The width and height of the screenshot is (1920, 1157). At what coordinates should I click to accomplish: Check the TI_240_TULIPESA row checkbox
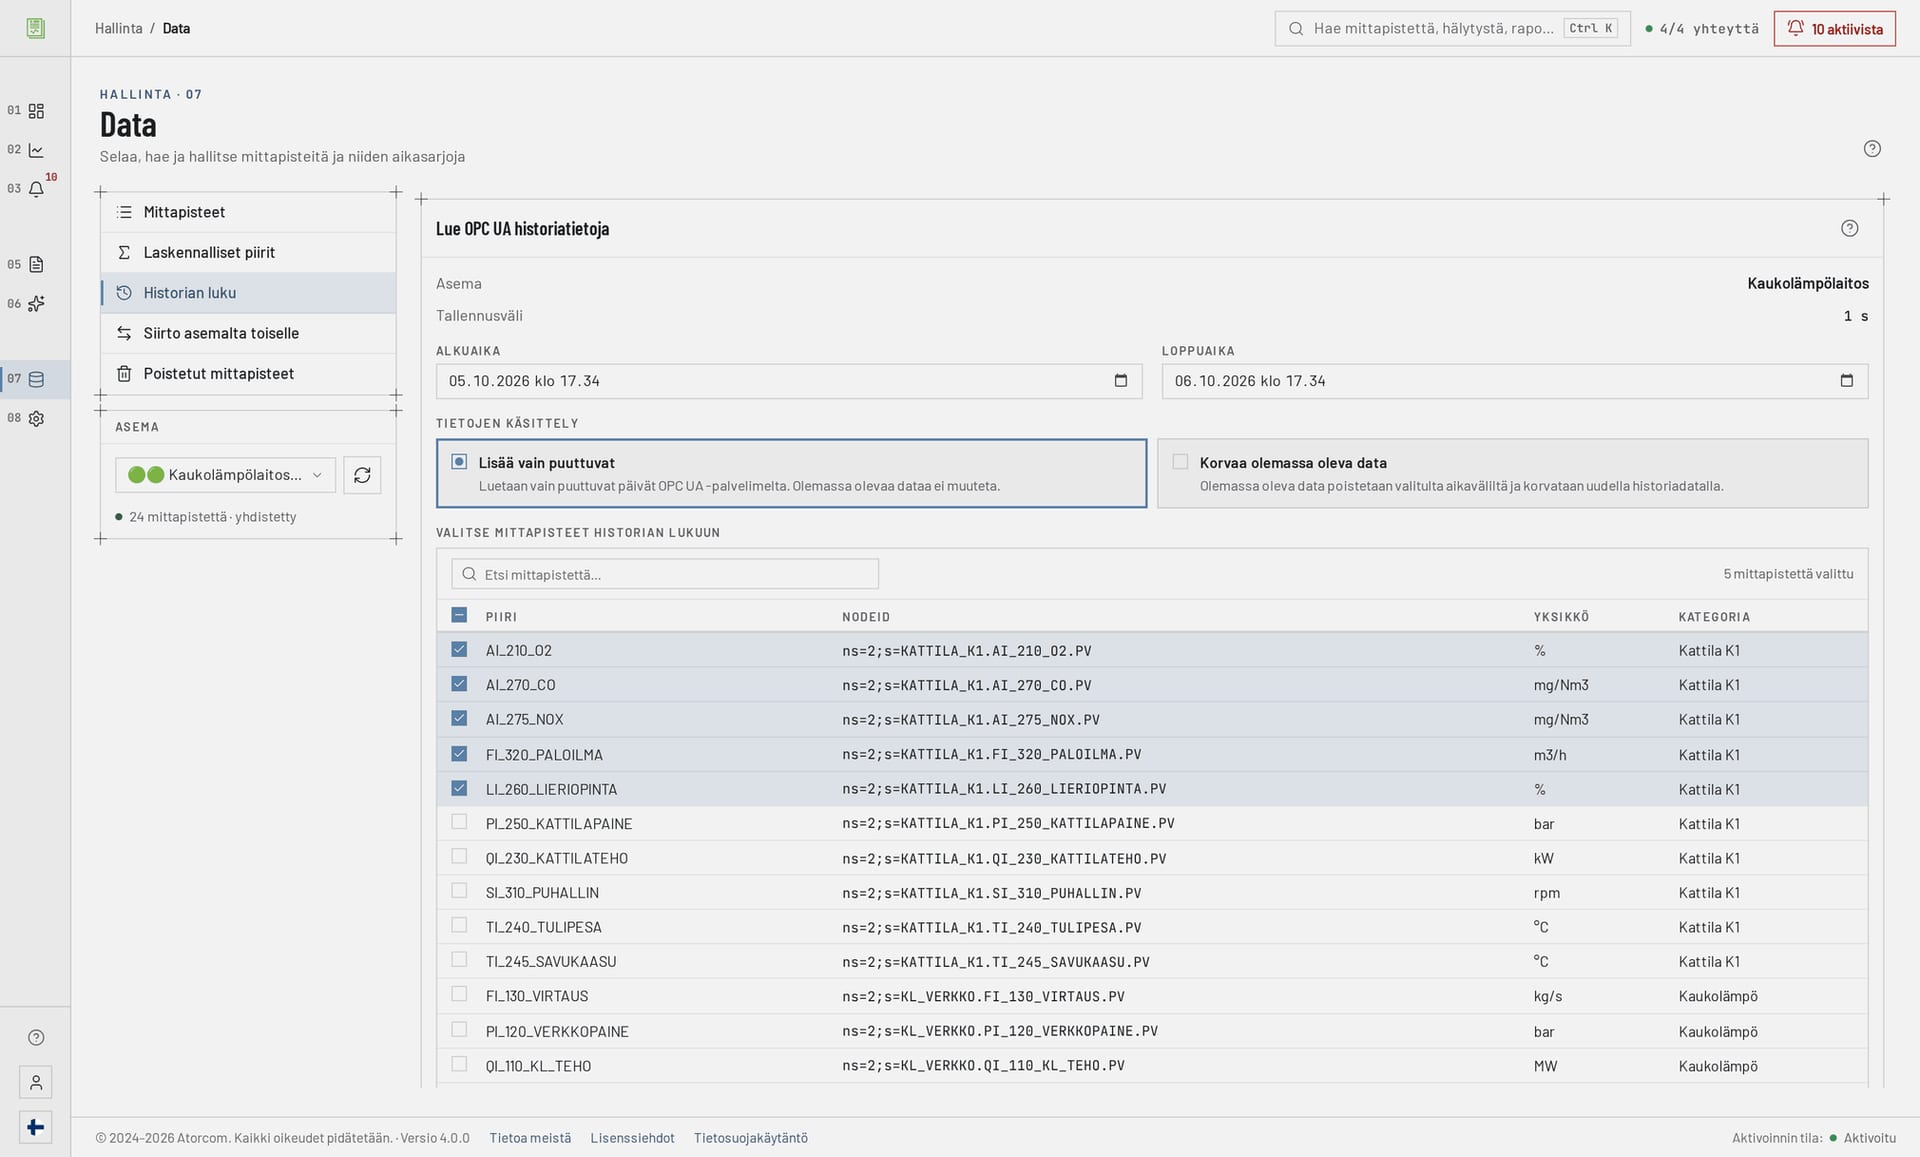459,926
